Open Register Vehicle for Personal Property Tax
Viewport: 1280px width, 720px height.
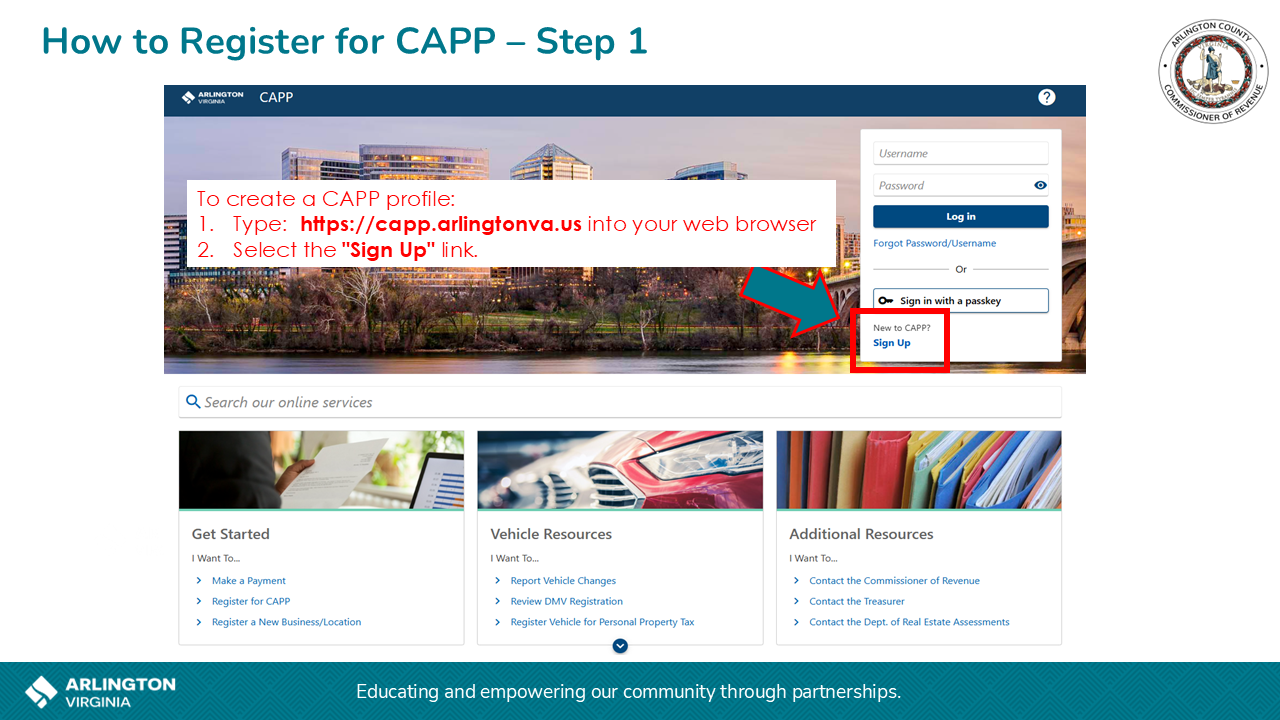(602, 622)
